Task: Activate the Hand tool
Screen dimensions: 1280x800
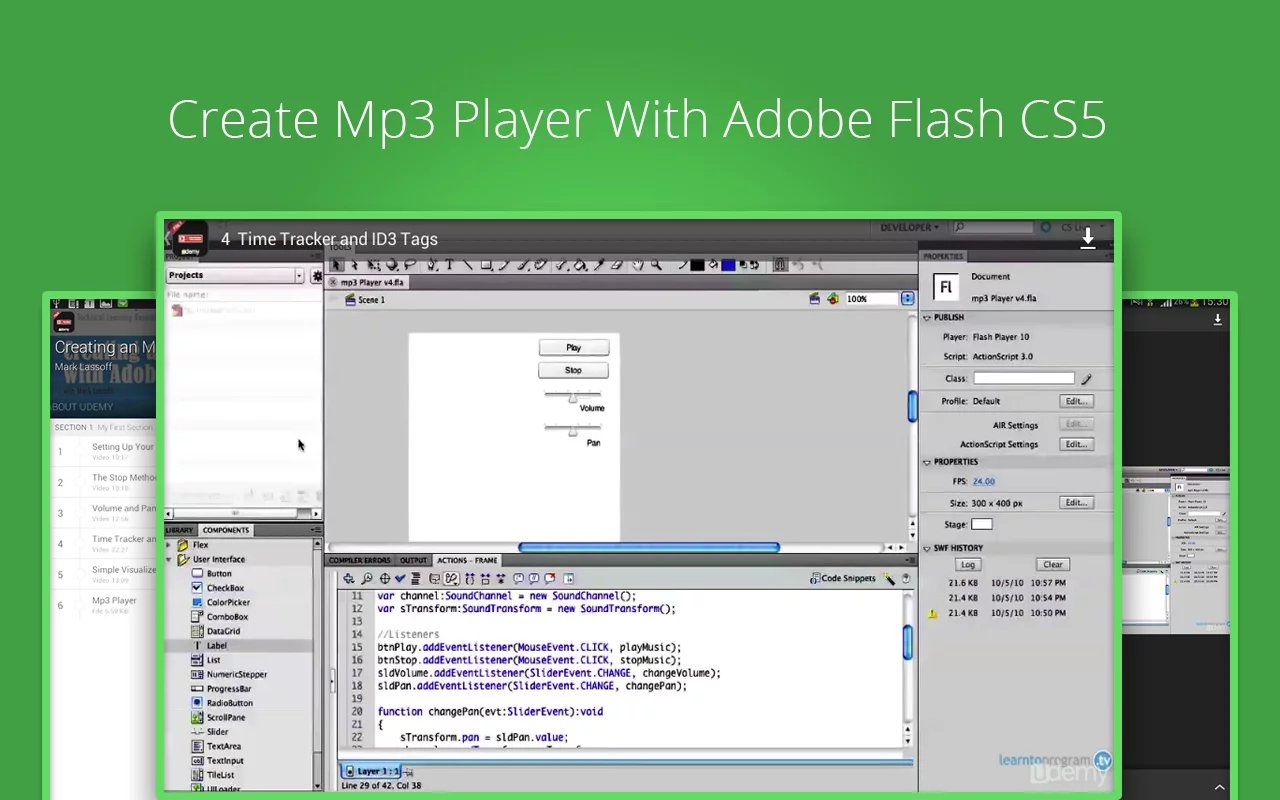Action: [x=638, y=265]
